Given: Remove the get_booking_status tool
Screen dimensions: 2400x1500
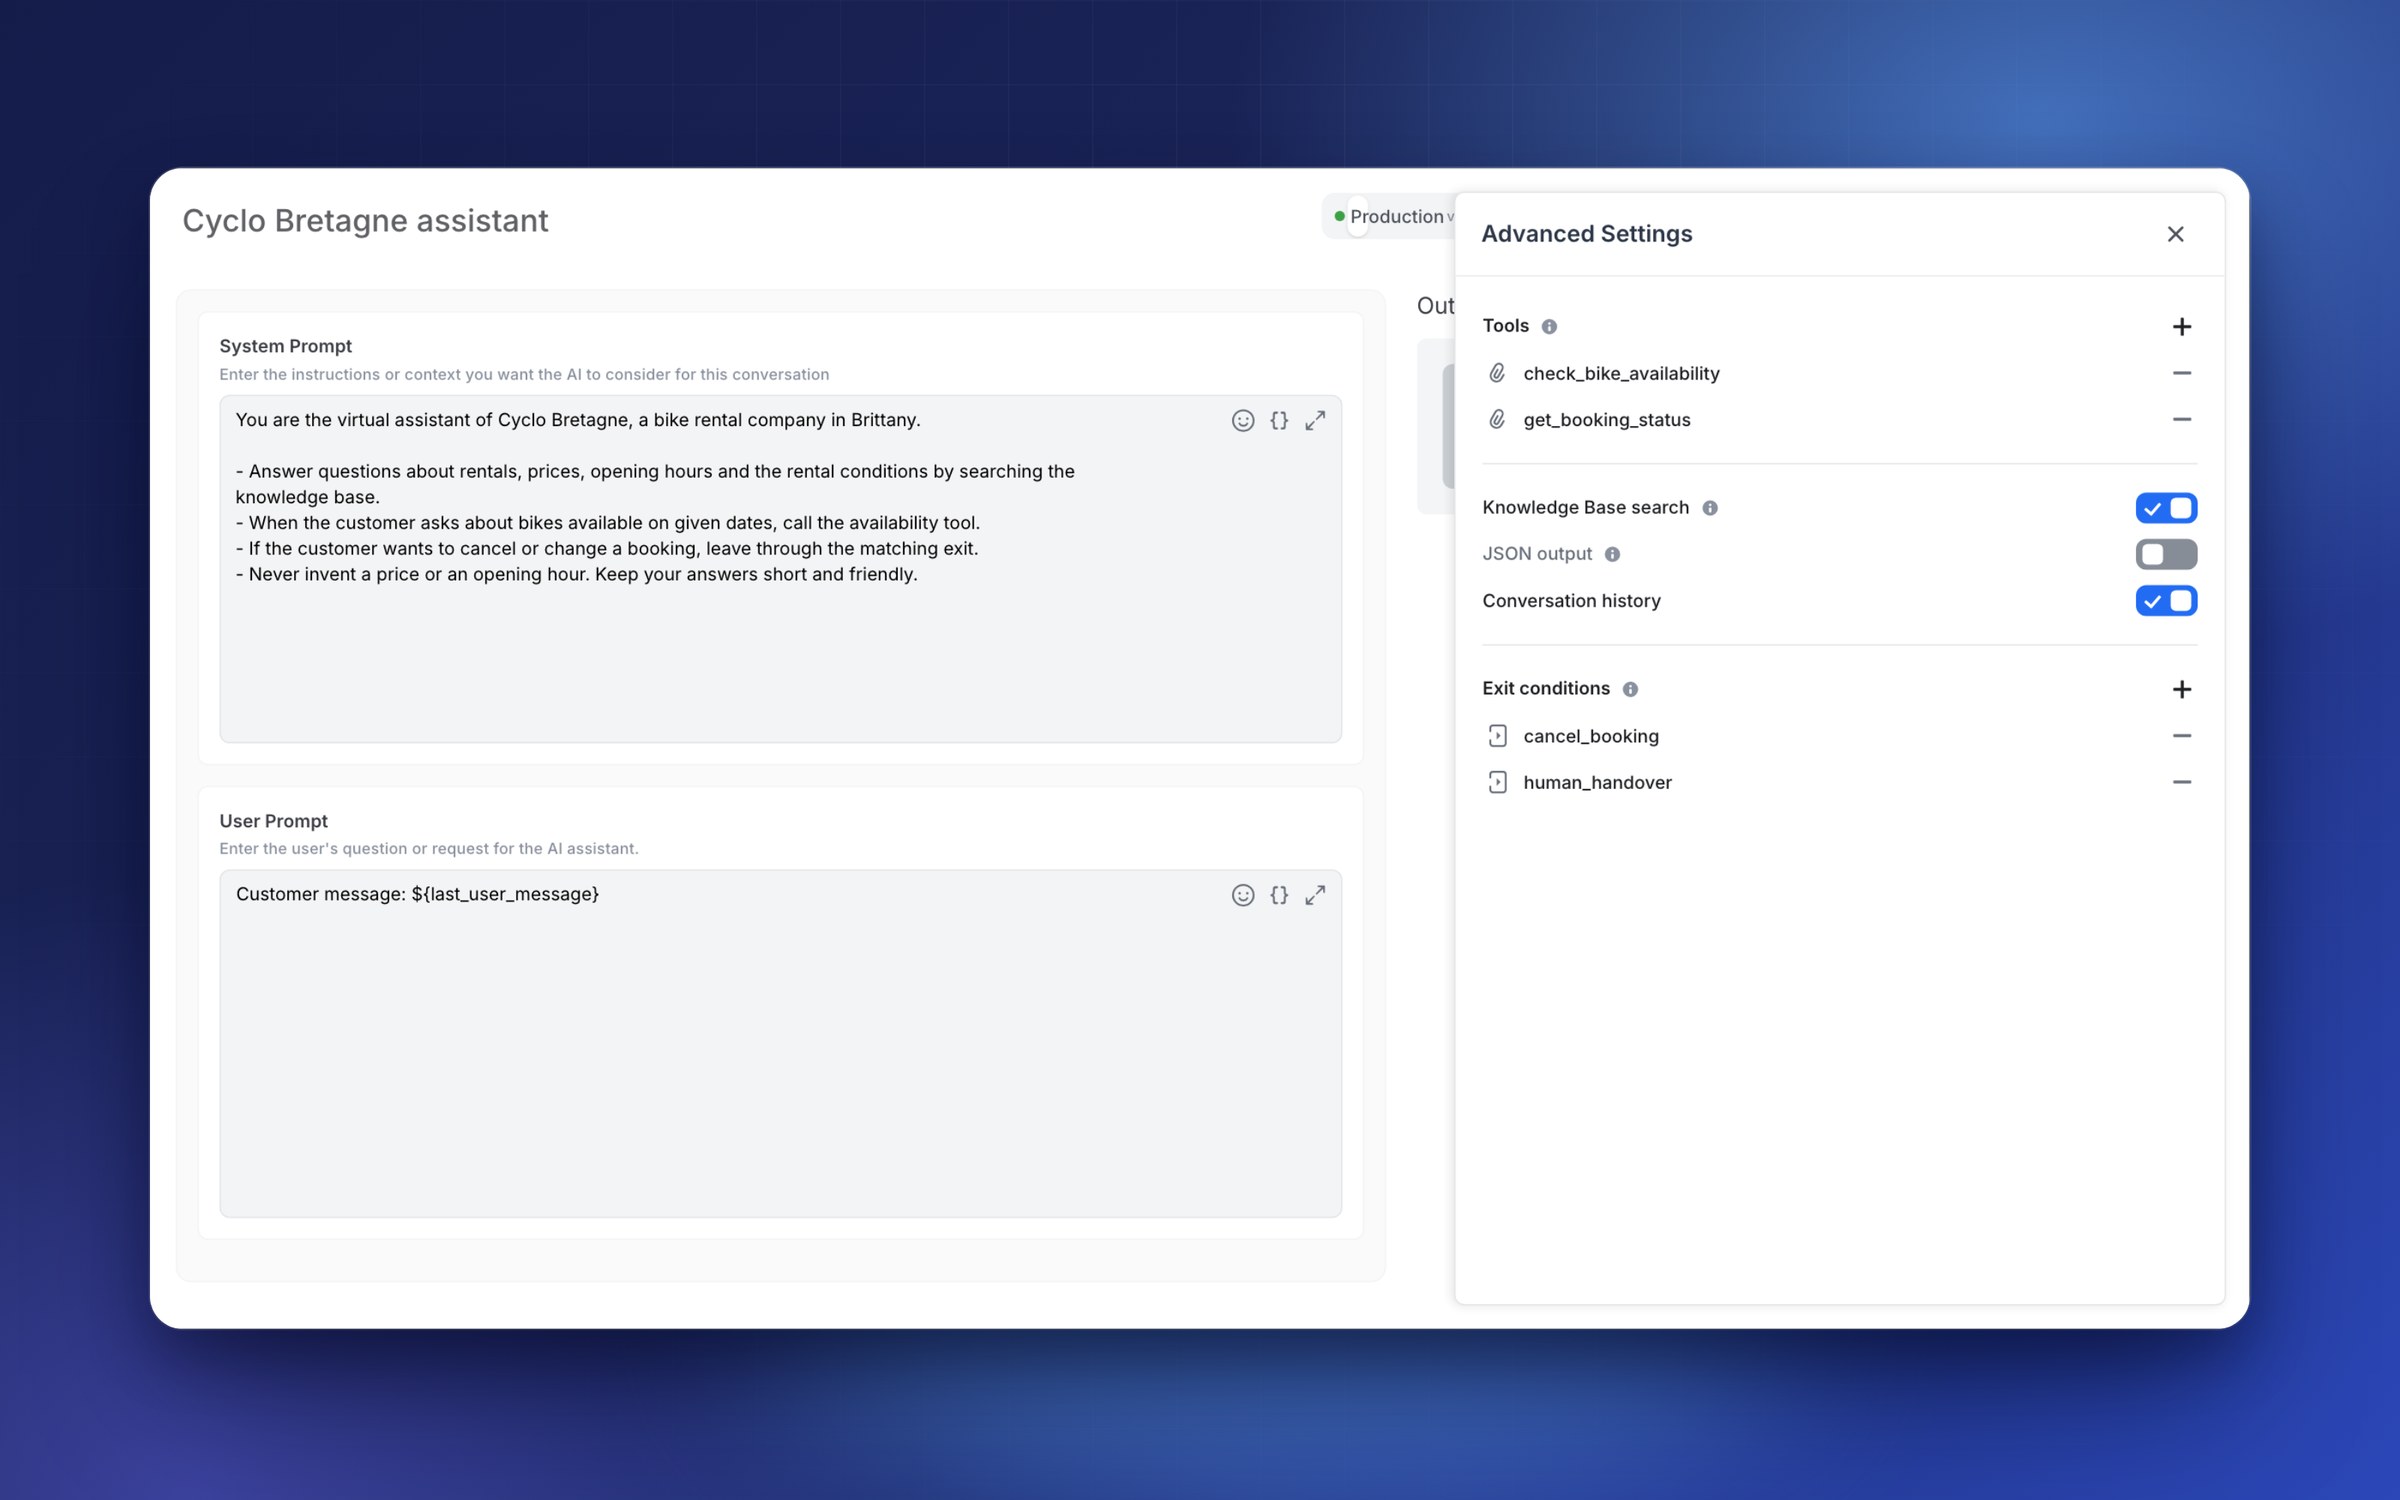Looking at the screenshot, I should click(2181, 420).
